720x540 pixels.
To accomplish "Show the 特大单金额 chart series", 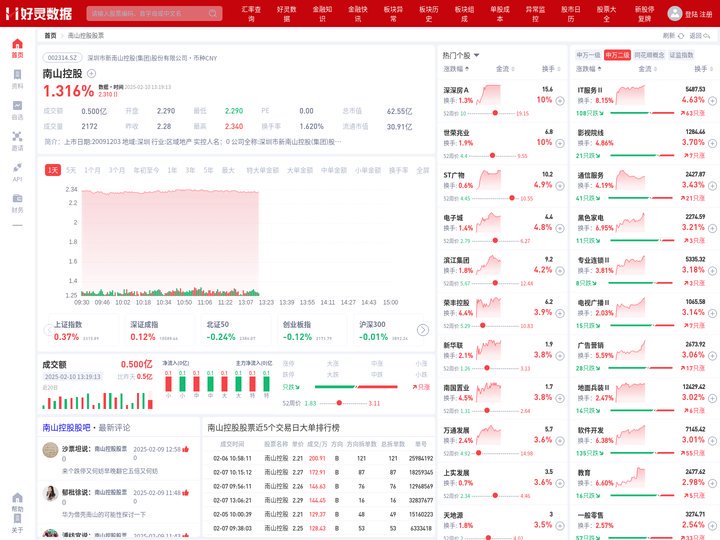I will tap(263, 170).
